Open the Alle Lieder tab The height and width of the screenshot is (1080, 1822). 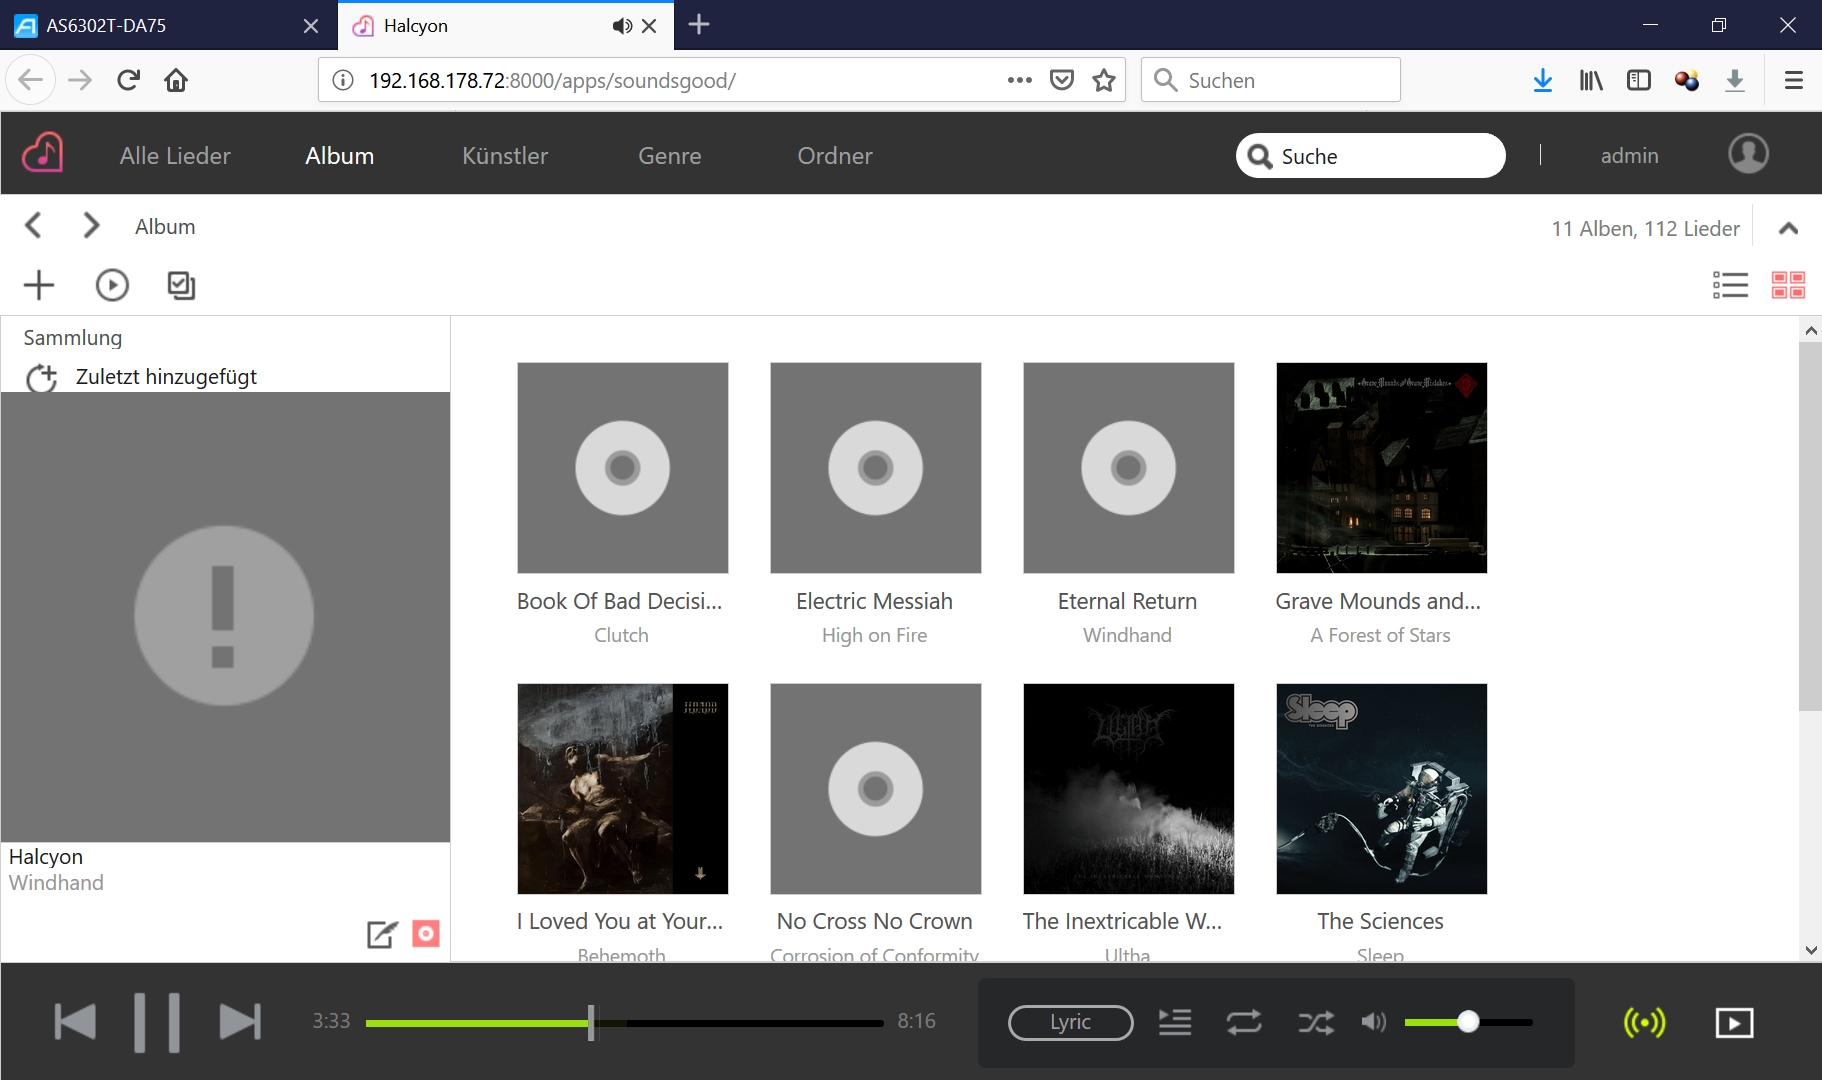tap(175, 156)
